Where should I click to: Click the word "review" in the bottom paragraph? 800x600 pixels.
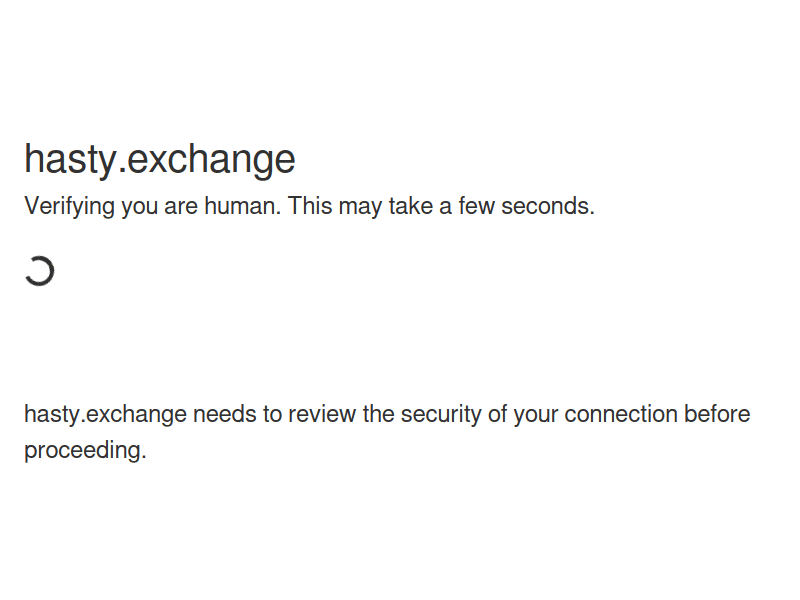pos(322,415)
